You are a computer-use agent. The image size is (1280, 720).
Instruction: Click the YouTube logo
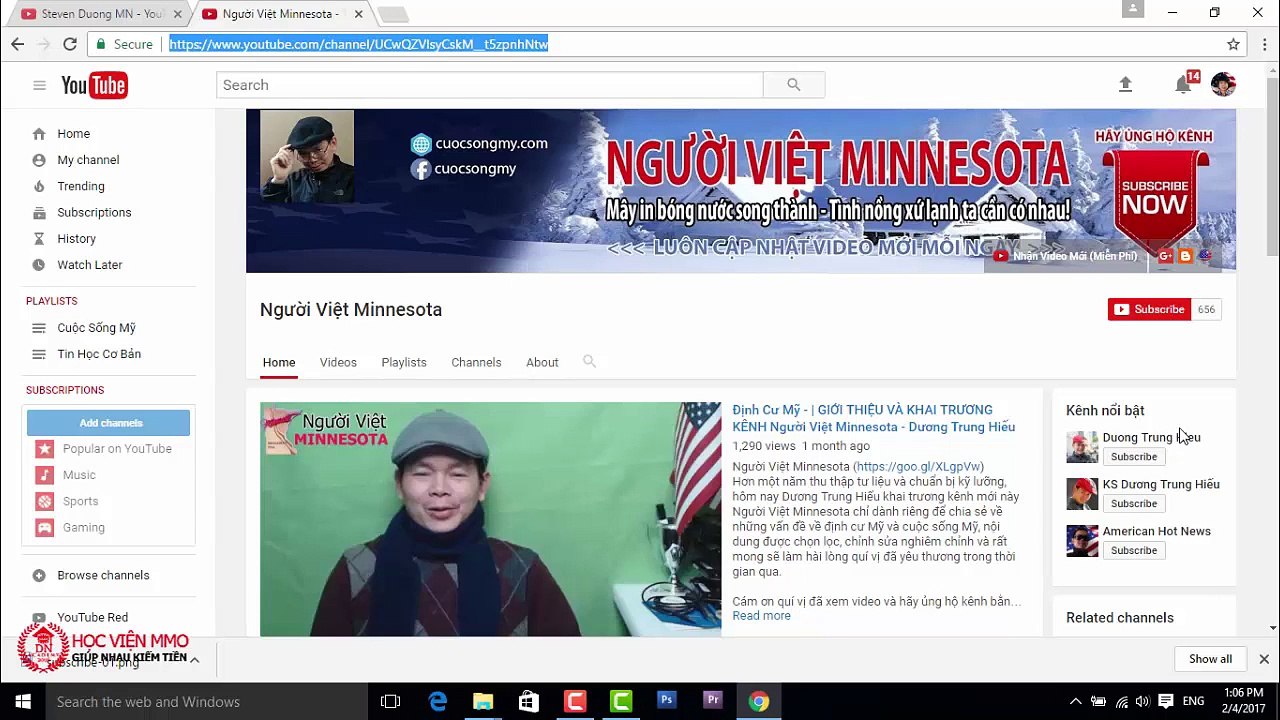coord(94,85)
